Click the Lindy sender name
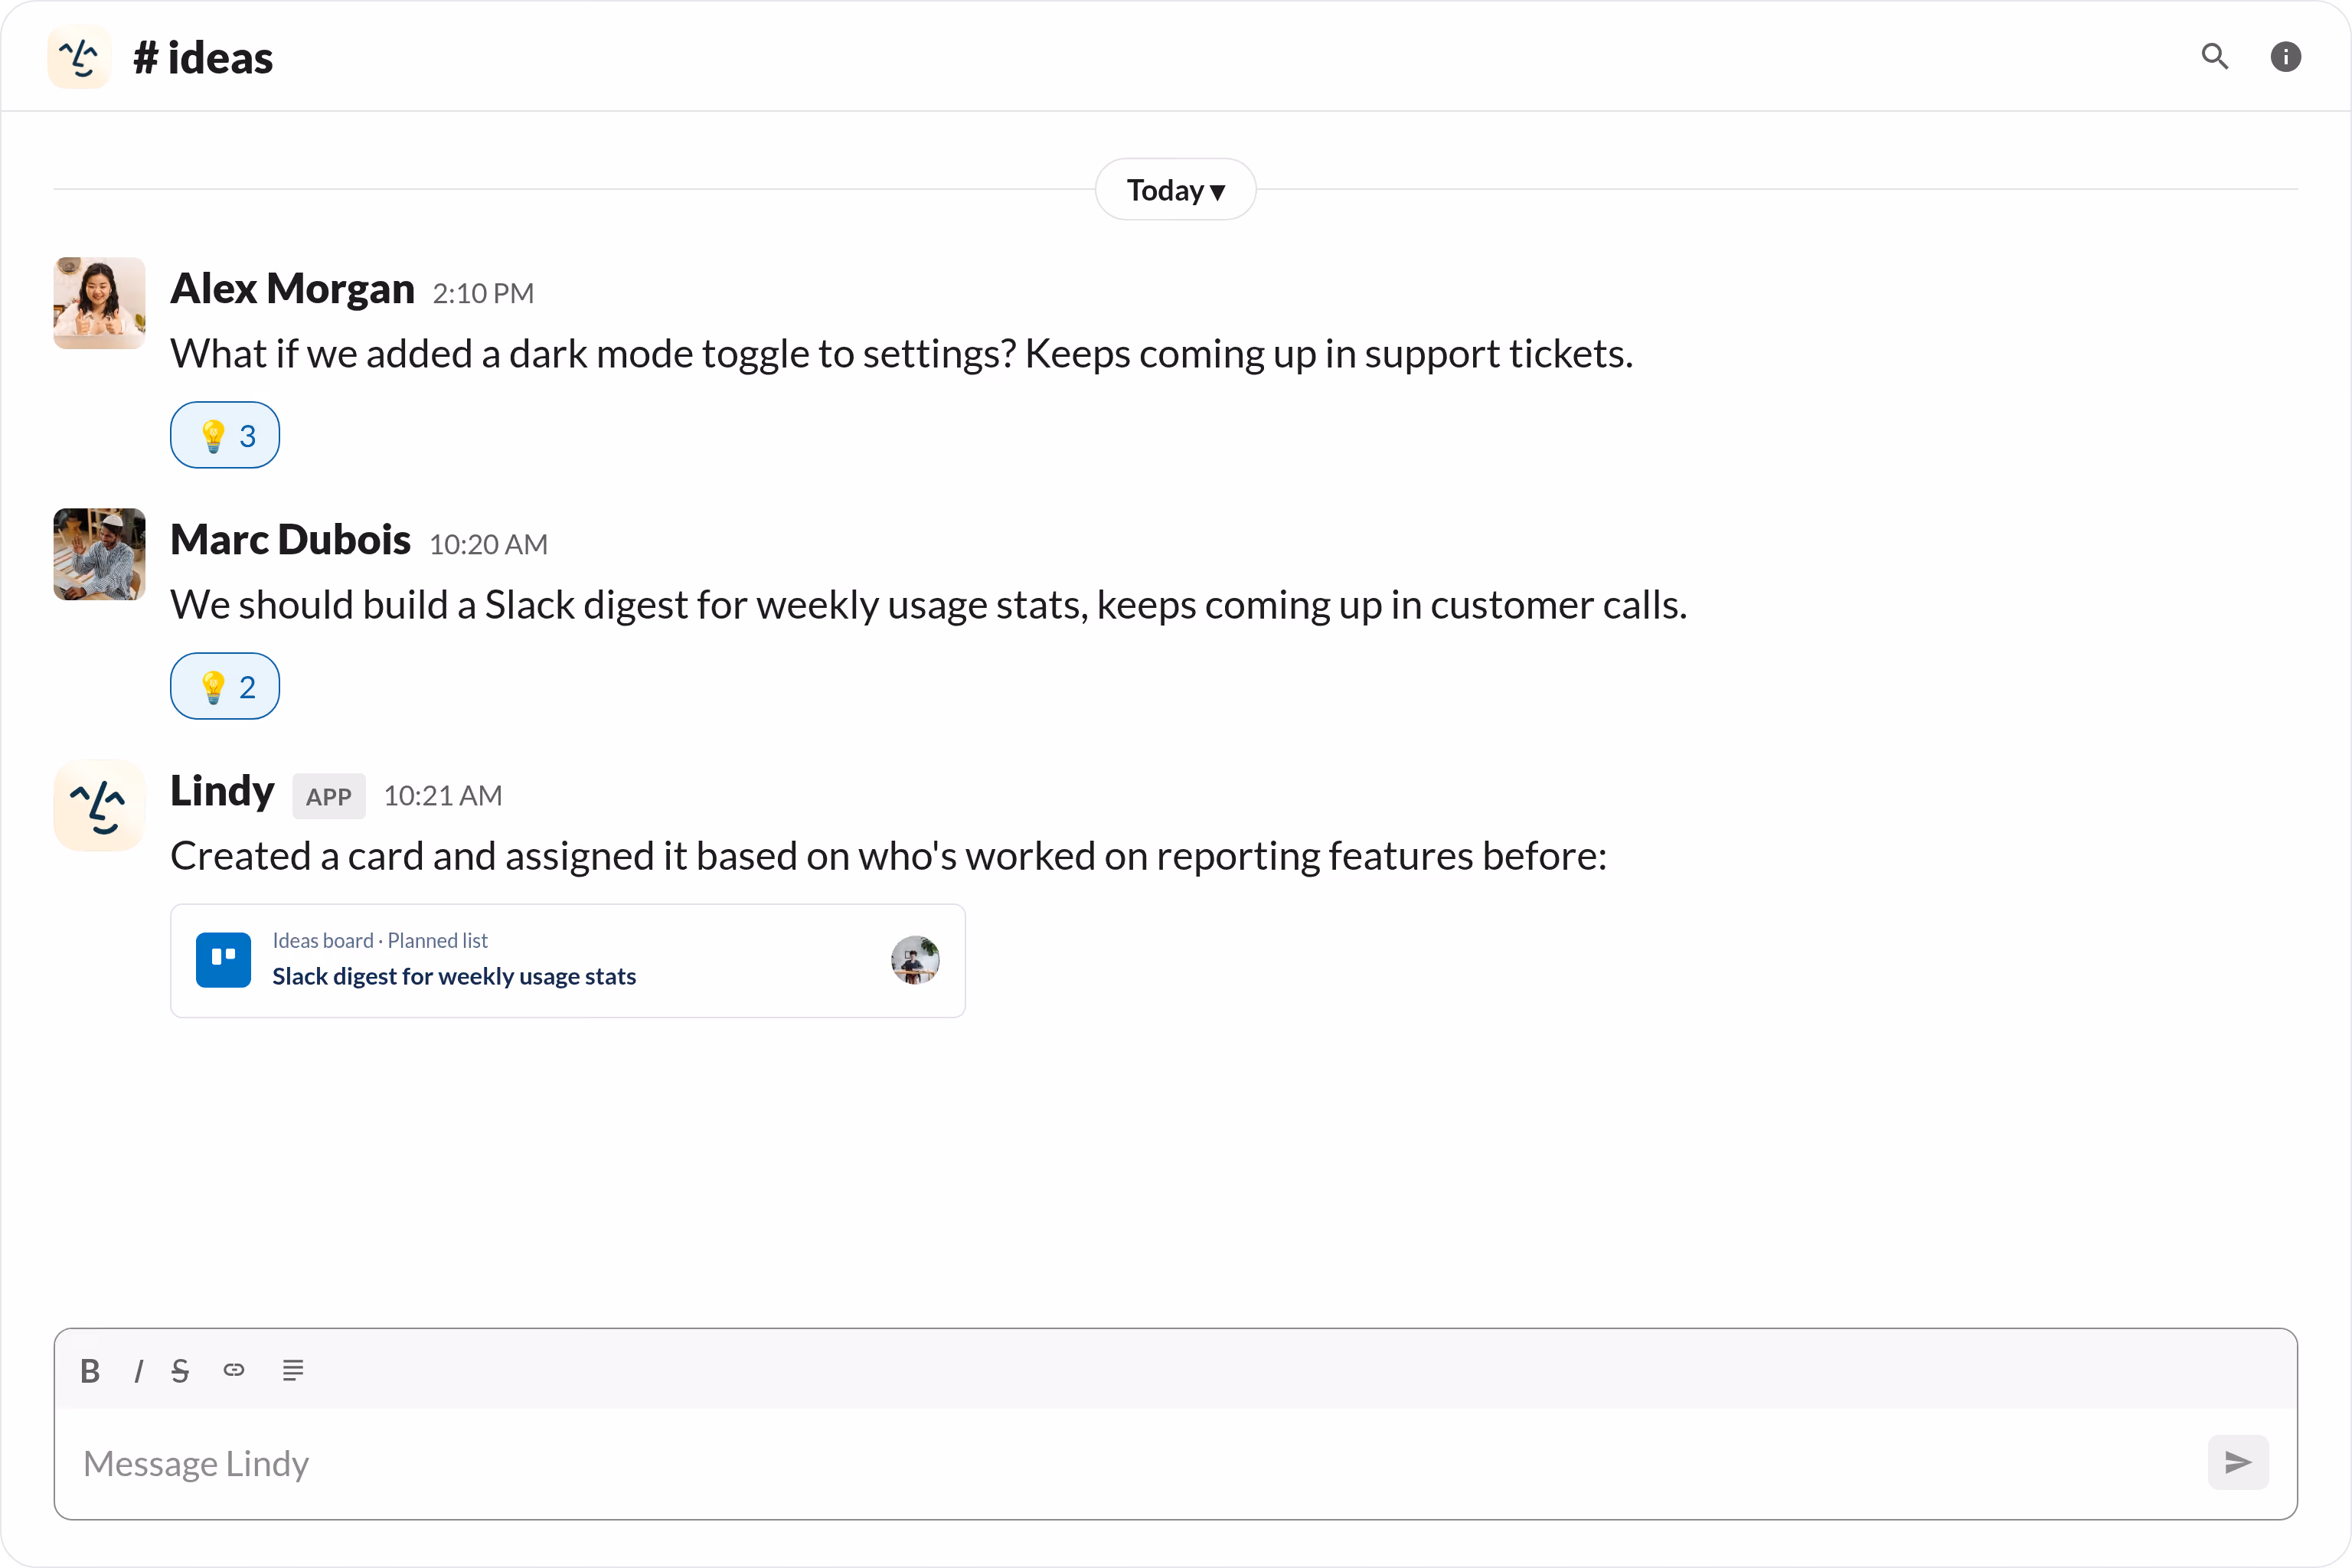 pyautogui.click(x=222, y=790)
